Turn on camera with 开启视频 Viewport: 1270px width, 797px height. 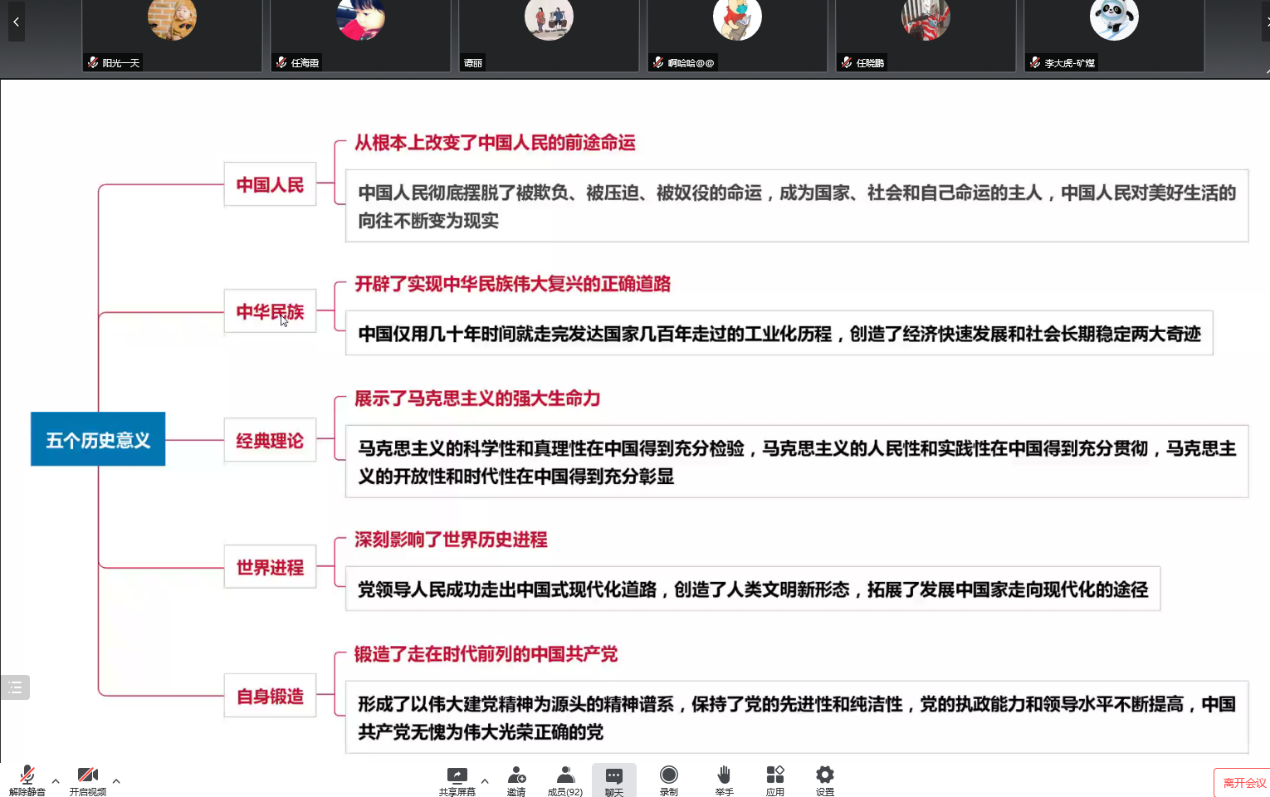point(88,780)
